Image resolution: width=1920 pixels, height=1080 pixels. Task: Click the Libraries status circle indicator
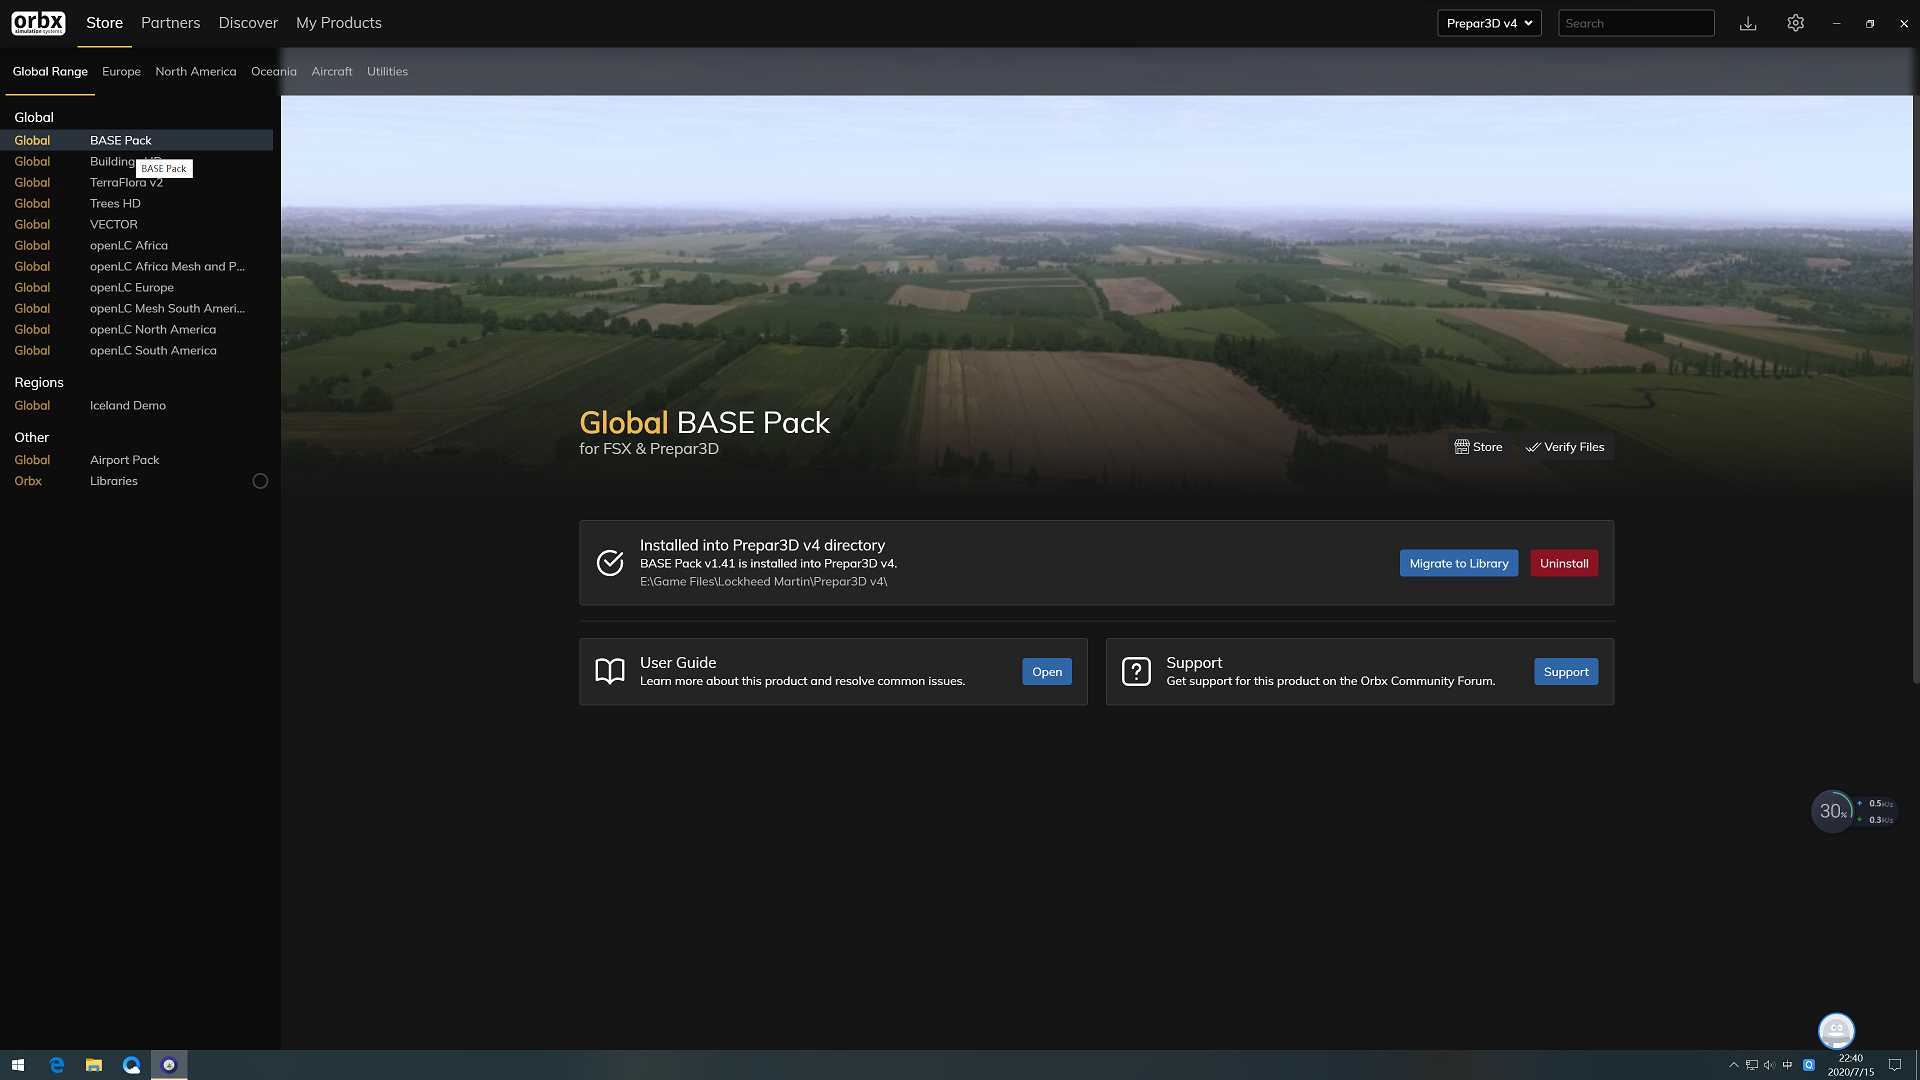pyautogui.click(x=260, y=481)
